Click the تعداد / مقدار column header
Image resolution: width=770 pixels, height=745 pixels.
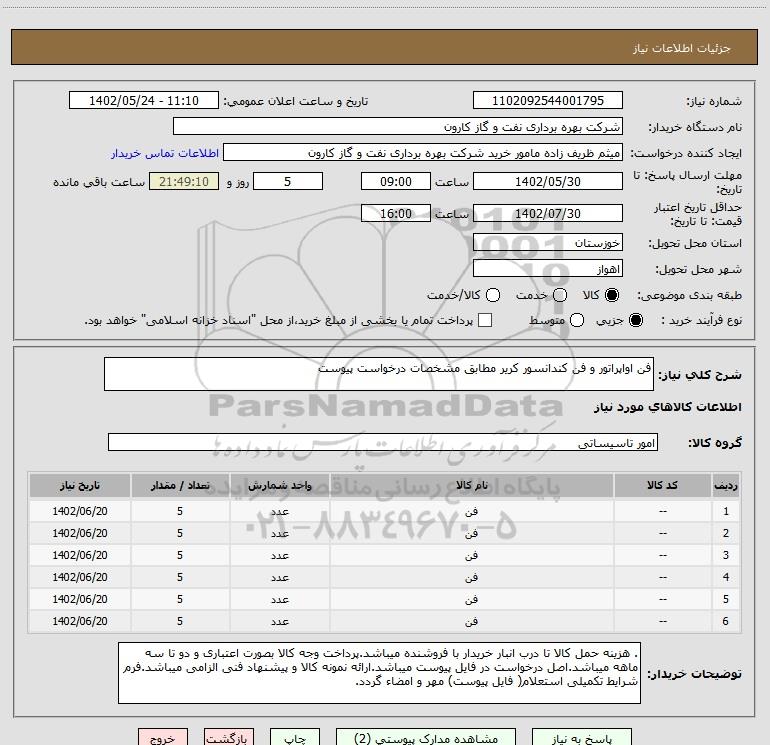pos(180,485)
